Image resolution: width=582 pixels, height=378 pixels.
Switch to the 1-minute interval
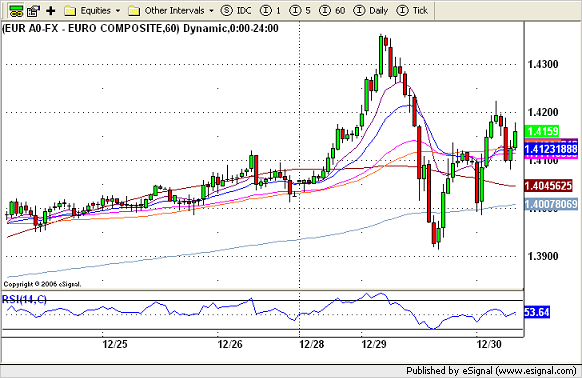tap(270, 11)
